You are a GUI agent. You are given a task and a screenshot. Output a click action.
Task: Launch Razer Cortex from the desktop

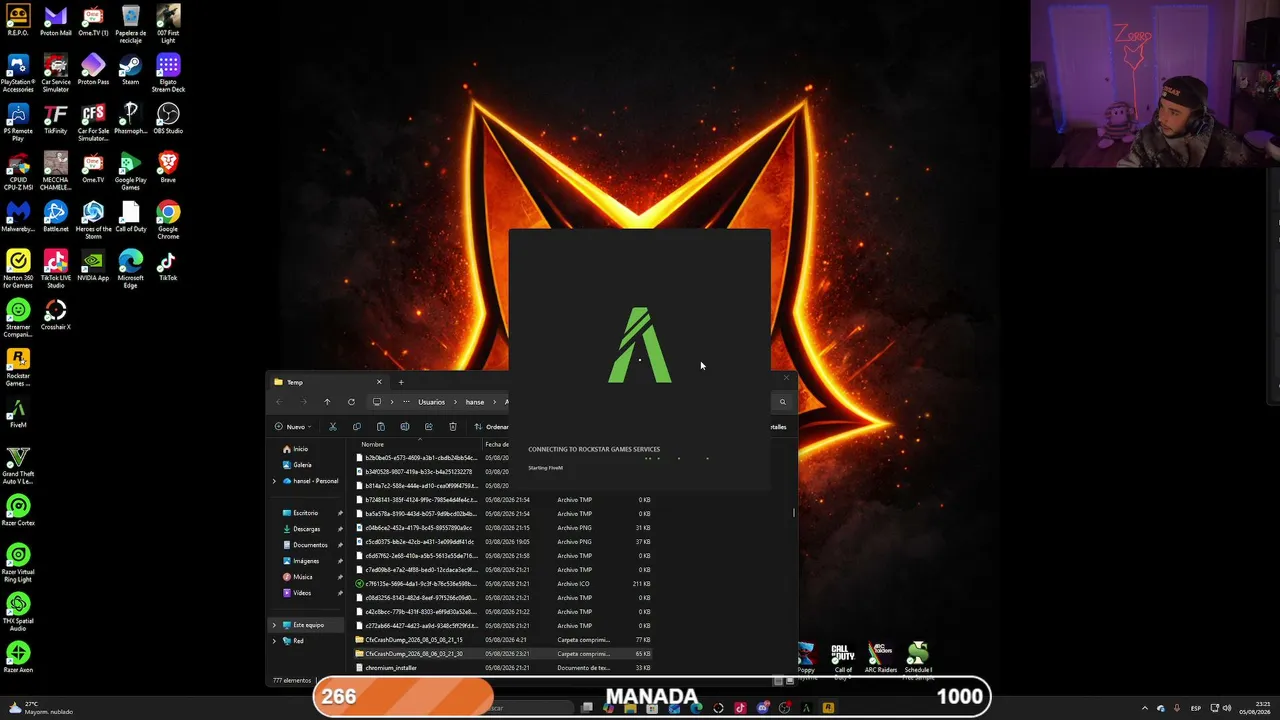pos(18,510)
